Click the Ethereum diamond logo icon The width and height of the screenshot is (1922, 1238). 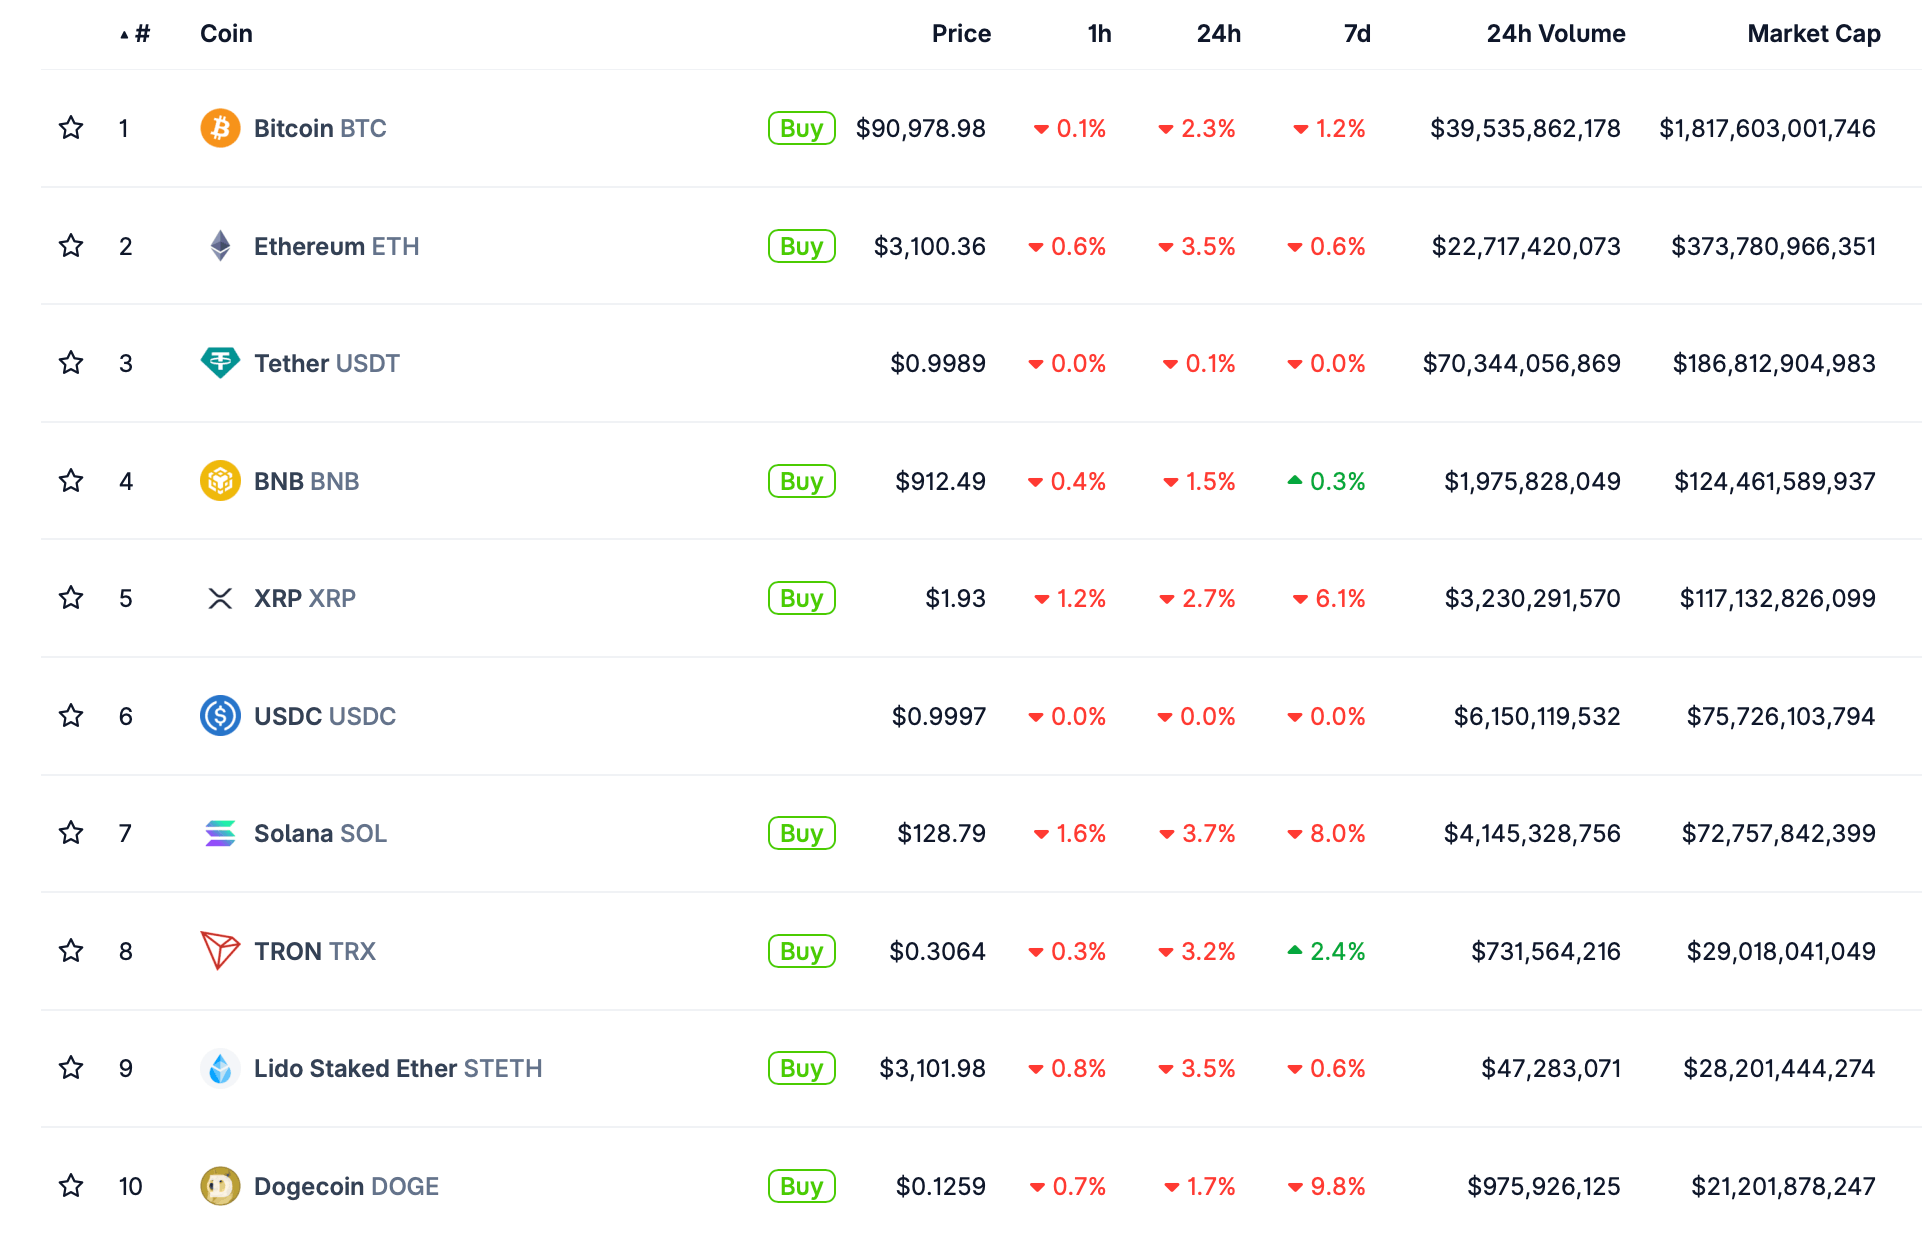[x=220, y=246]
